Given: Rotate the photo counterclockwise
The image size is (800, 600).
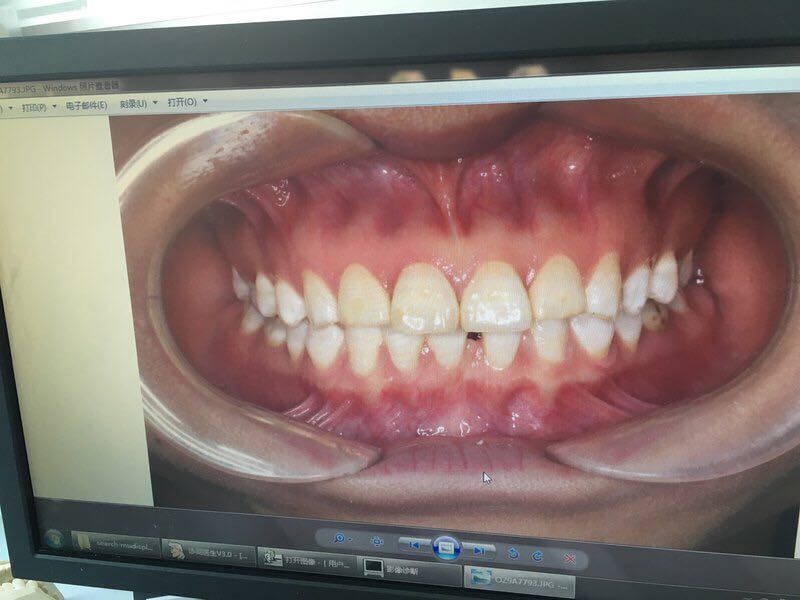Looking at the screenshot, I should coord(513,554).
